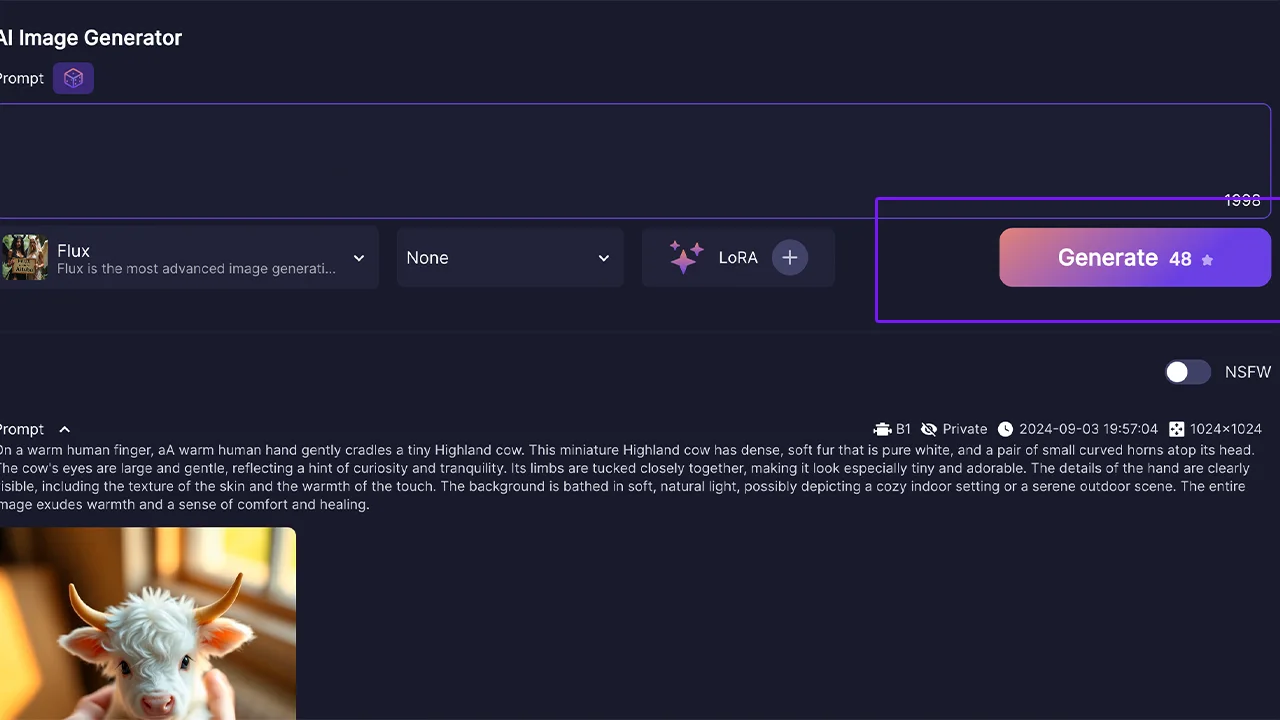Open the None style dropdown
Viewport: 1280px width, 720px height.
509,257
